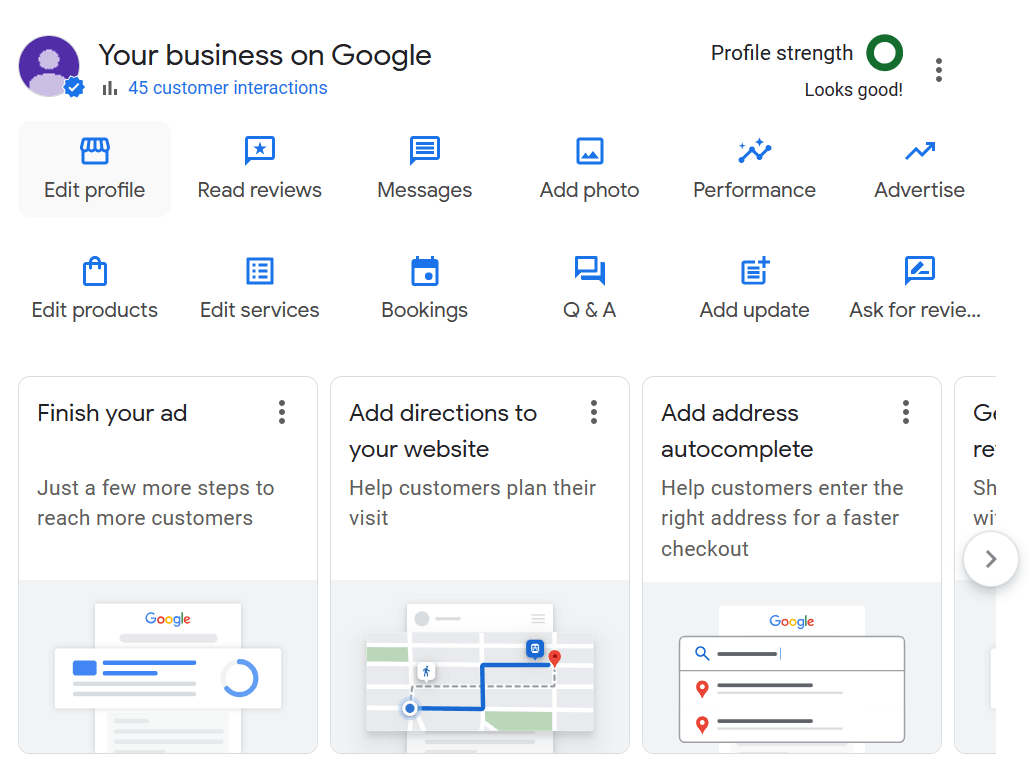Click the blue verified badge on avatar
The height and width of the screenshot is (767, 1035).
tap(74, 87)
